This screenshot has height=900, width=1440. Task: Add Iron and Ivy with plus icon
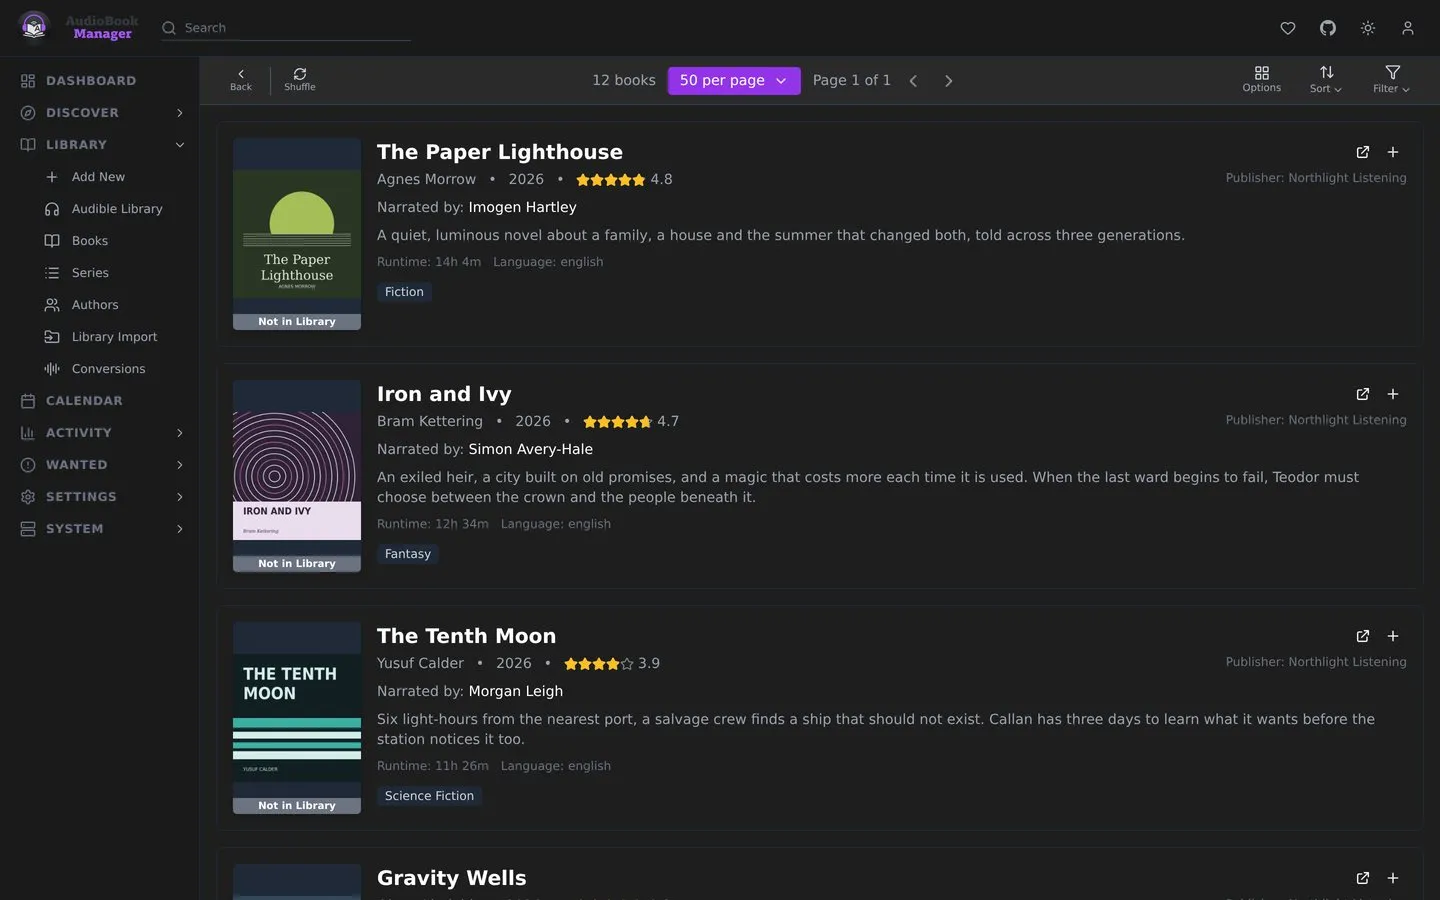[1393, 394]
